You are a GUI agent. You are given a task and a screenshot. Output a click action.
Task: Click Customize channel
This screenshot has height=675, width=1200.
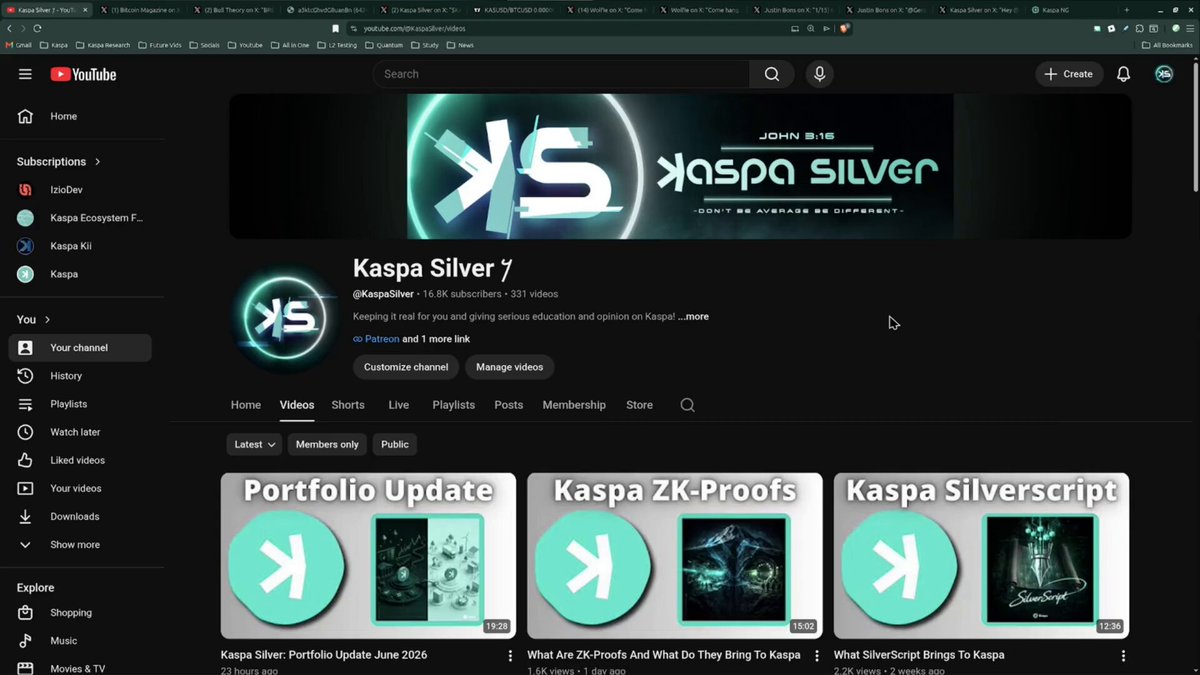pyautogui.click(x=406, y=367)
